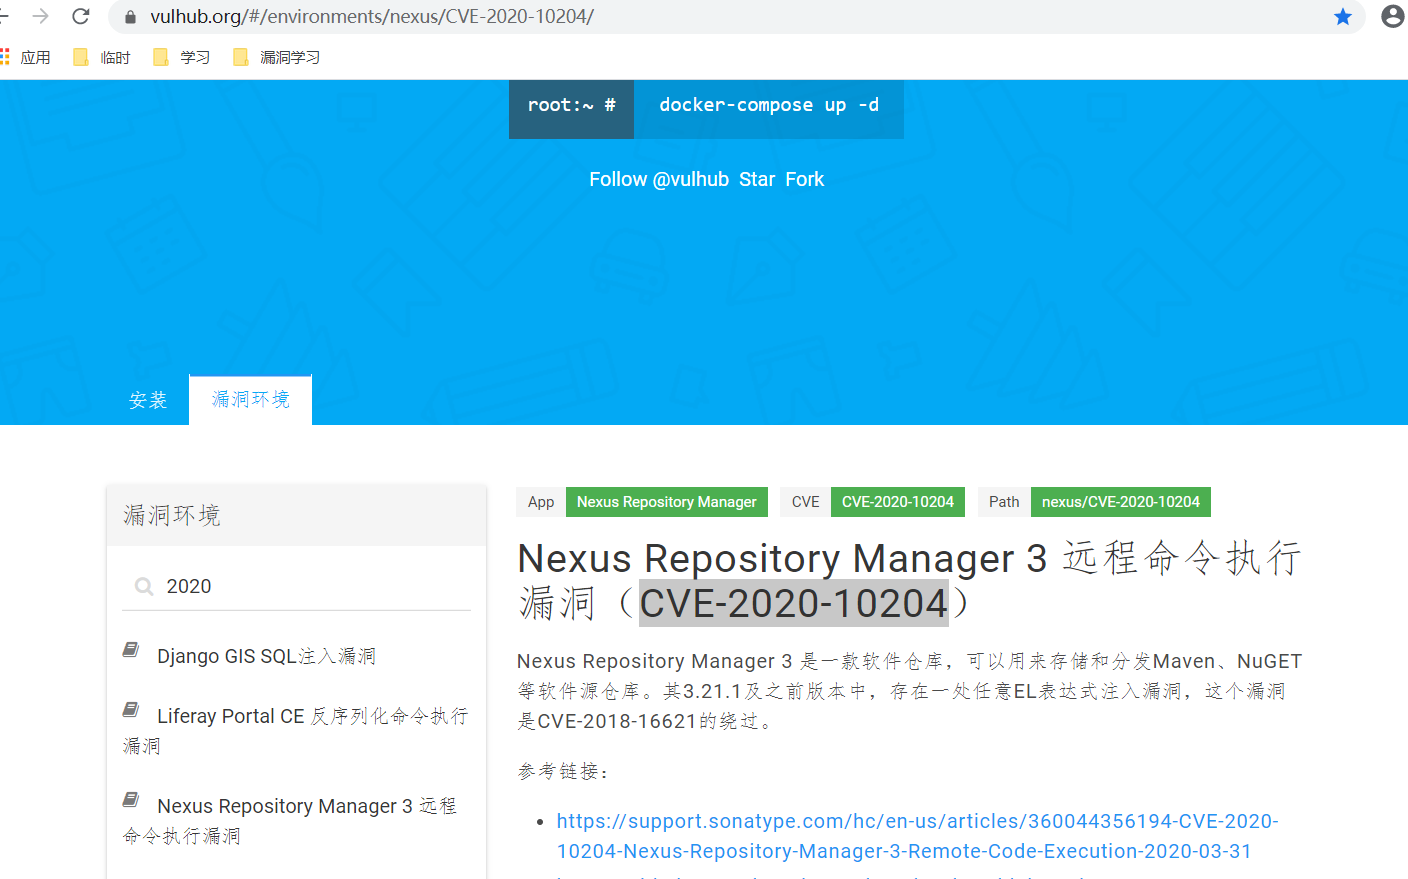The image size is (1408, 879).
Task: Click the Nexus Repository Manager green badge
Action: 667,502
